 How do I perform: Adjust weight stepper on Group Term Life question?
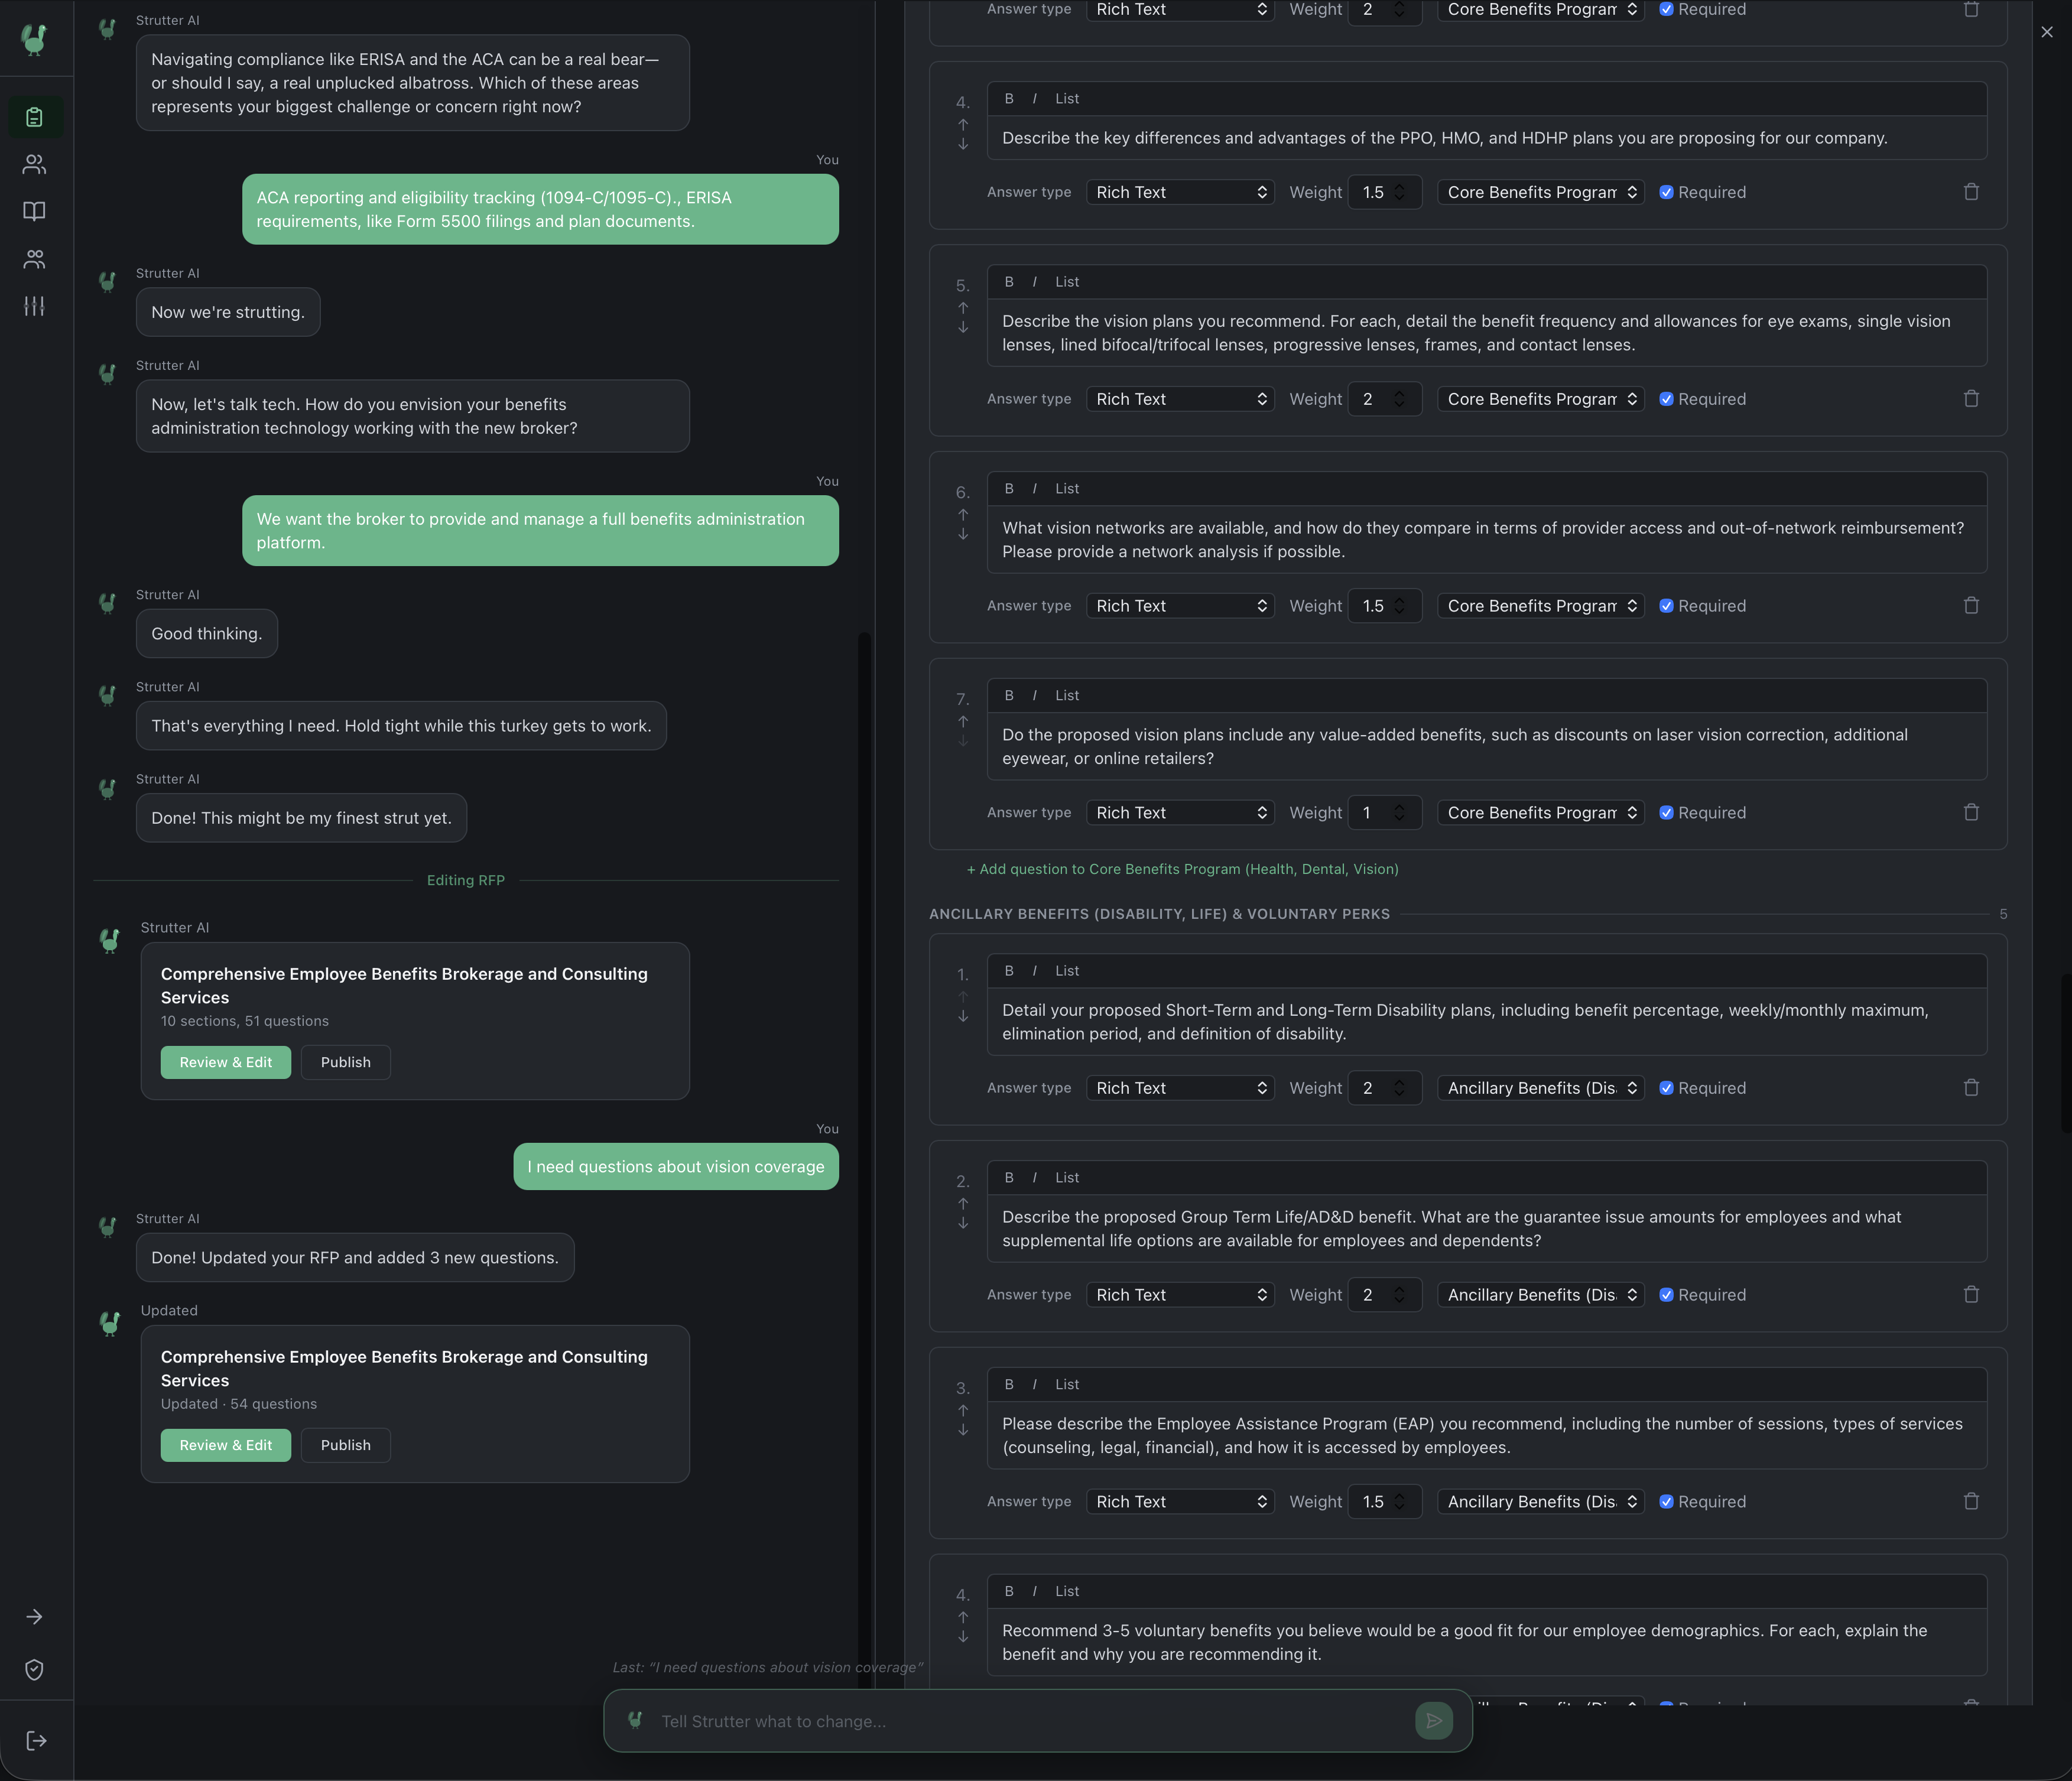pos(1398,1295)
